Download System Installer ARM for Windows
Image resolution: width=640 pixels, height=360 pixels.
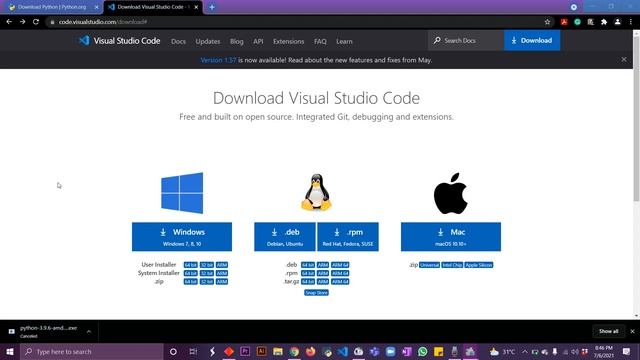point(222,273)
